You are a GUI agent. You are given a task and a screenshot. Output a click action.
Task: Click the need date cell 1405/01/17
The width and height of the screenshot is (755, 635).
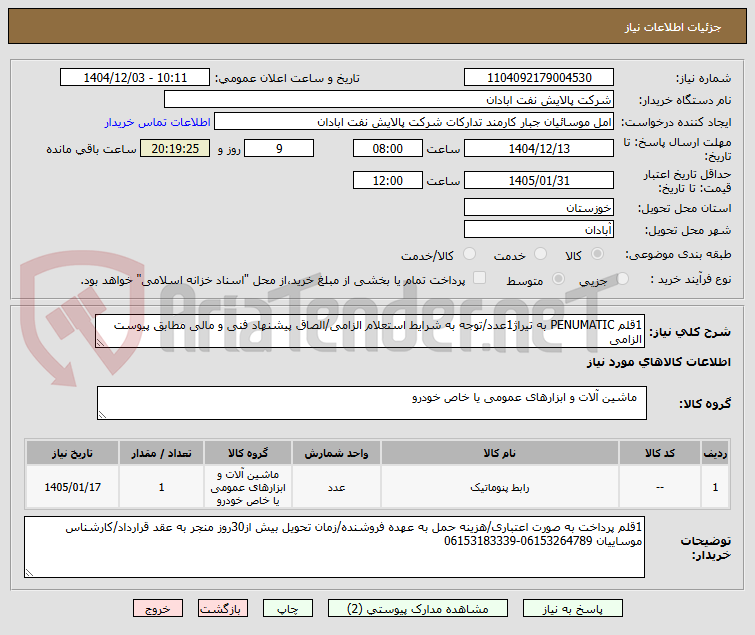[x=73, y=488]
